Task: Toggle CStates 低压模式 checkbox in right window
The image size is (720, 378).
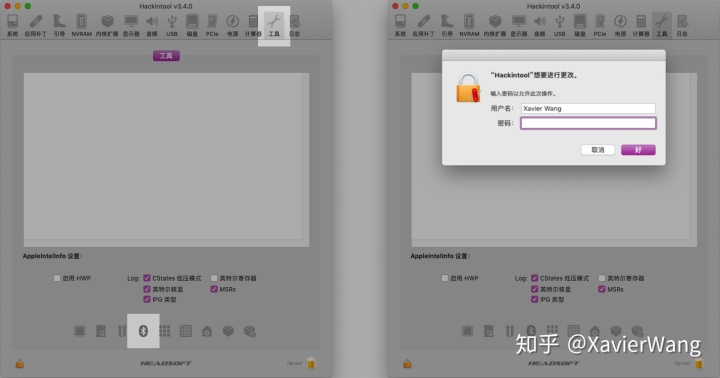Action: 534,278
